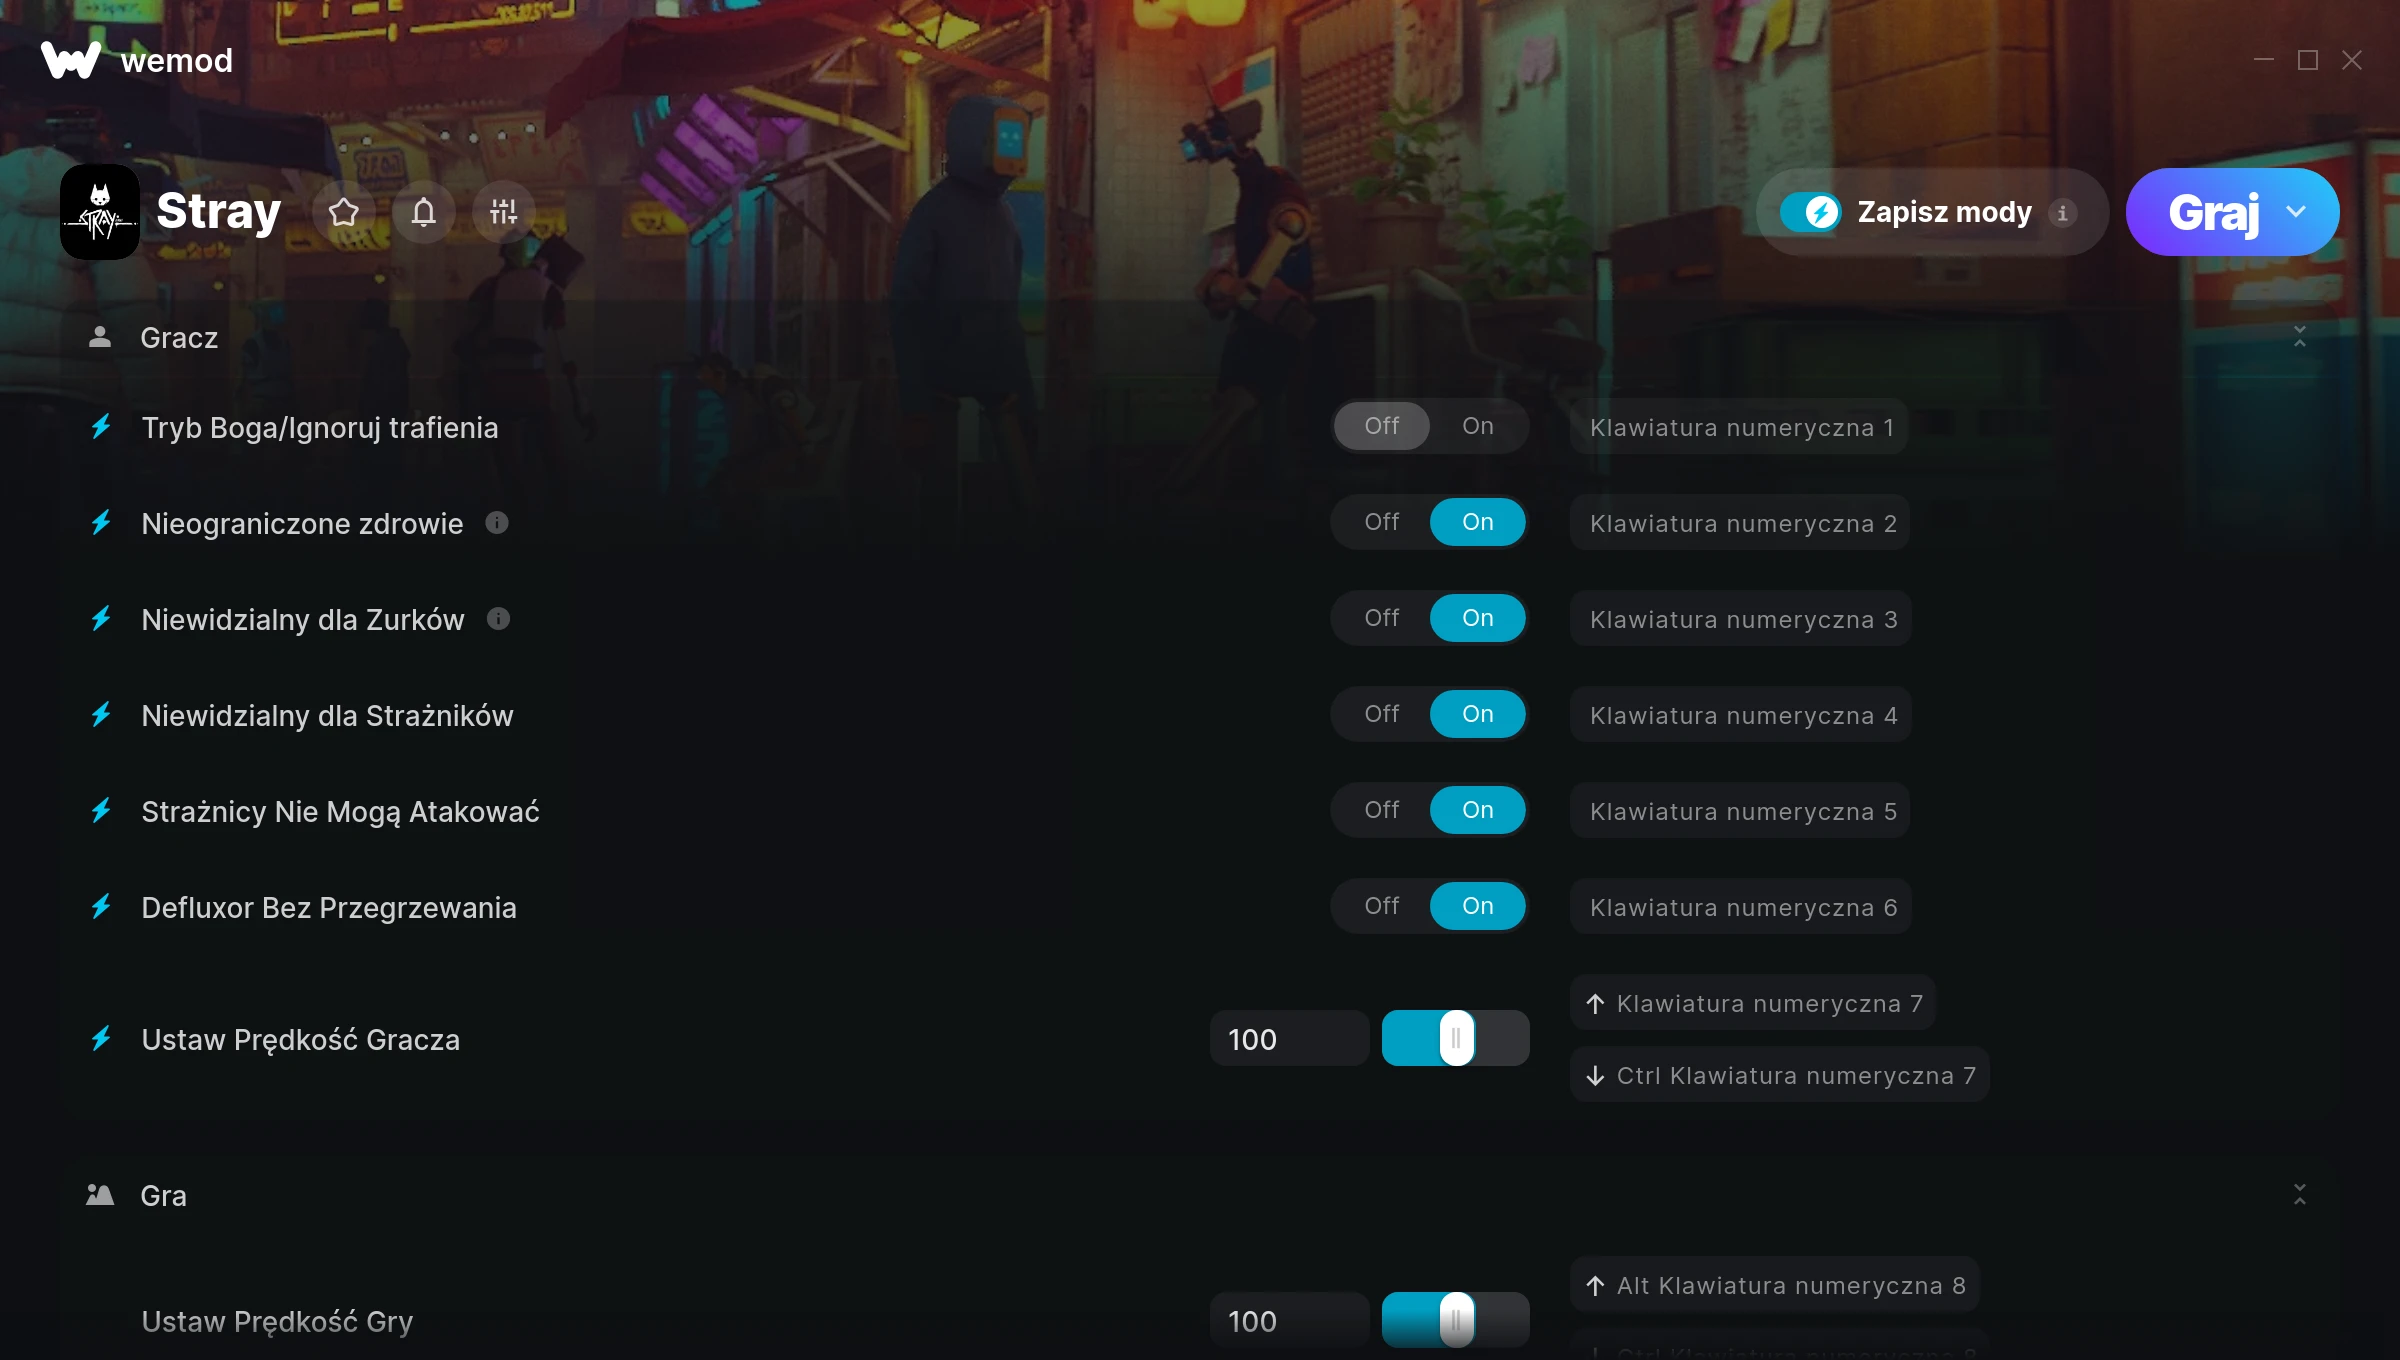Minimize the WeMod window
This screenshot has height=1360, width=2400.
pos(2264,60)
